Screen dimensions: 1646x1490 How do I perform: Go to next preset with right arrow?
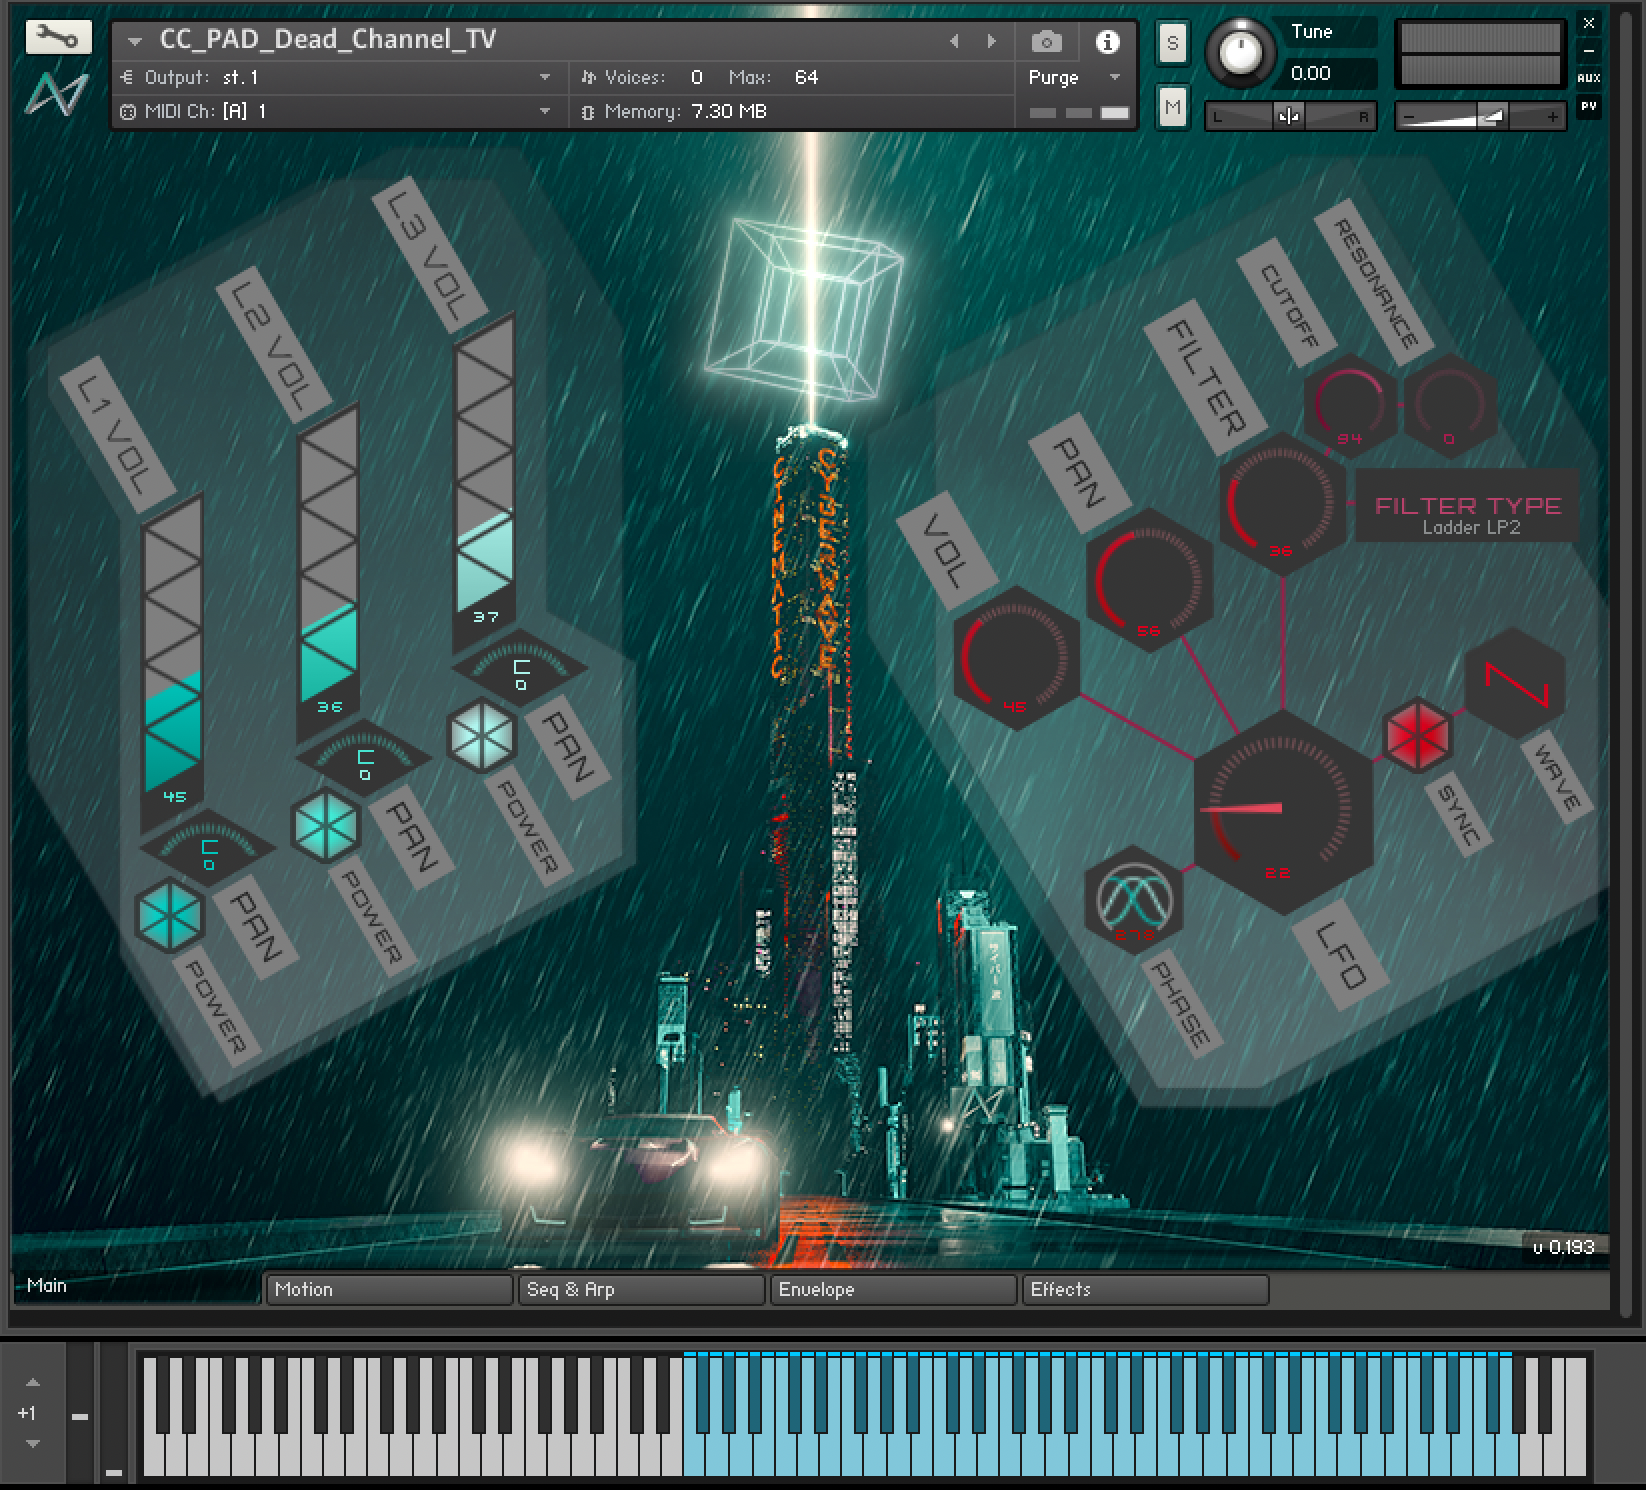(991, 41)
